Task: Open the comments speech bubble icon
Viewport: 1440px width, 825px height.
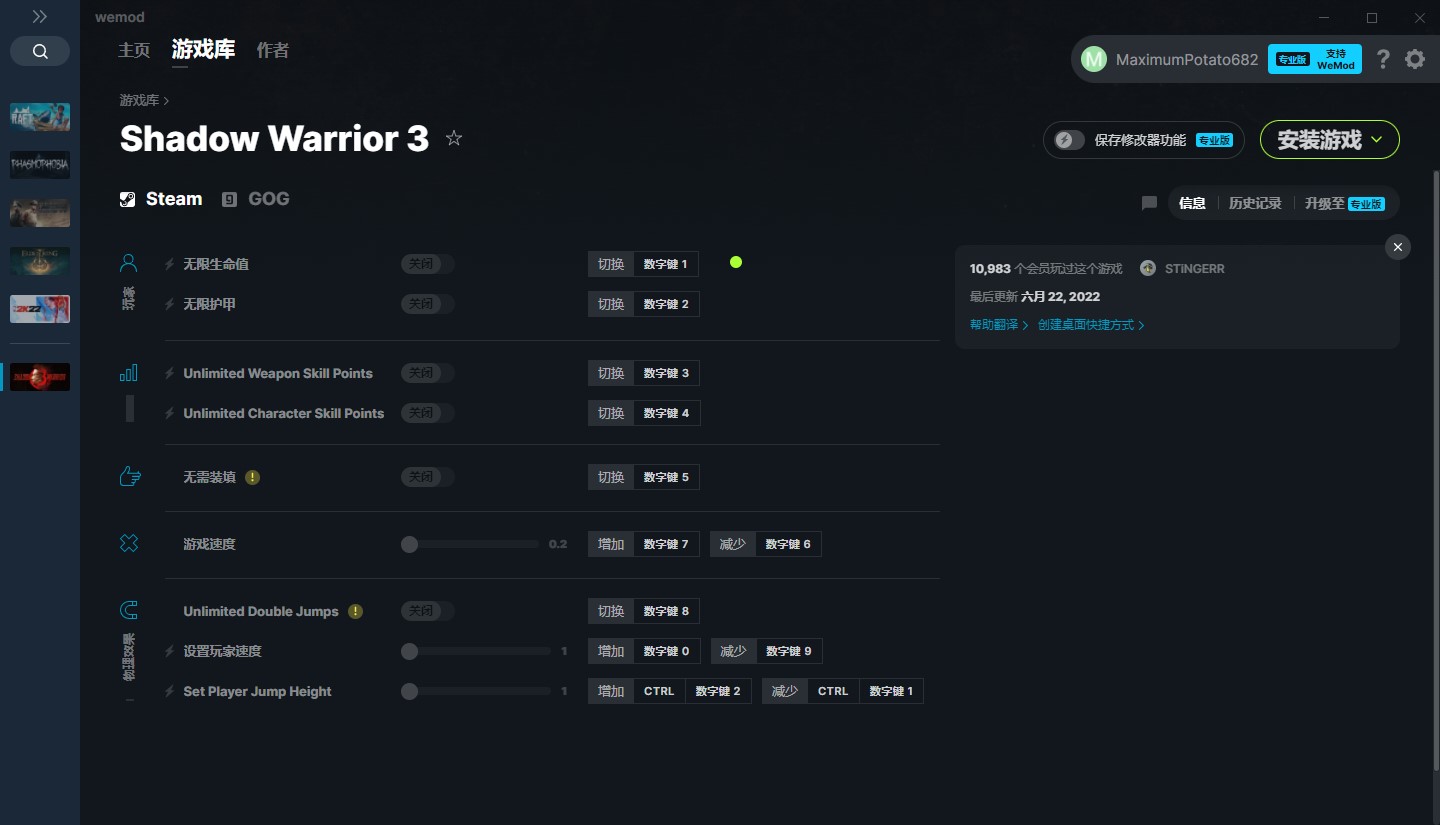Action: point(1149,203)
